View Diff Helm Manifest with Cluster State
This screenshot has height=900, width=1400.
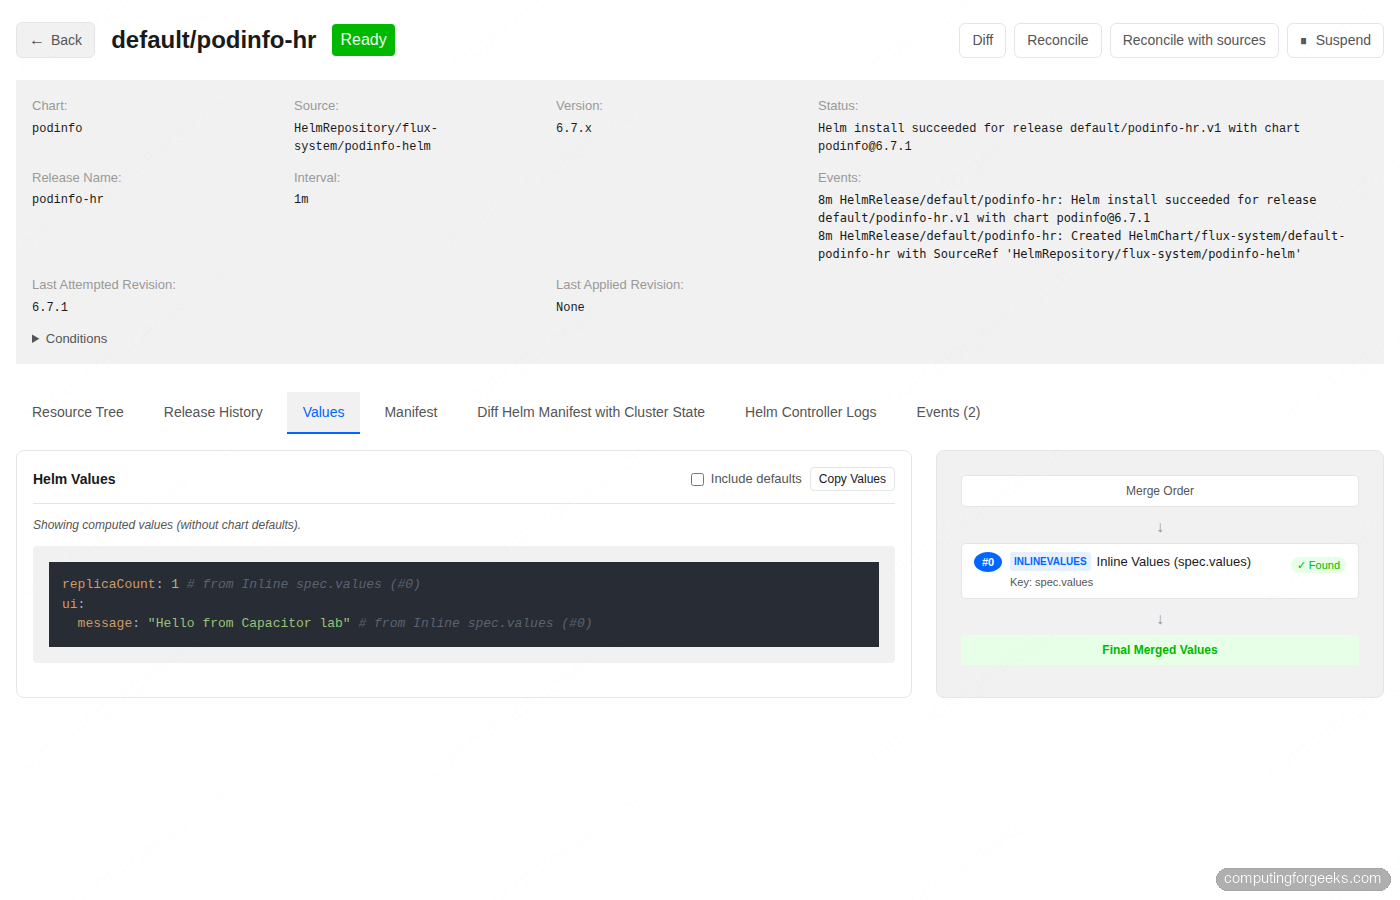click(591, 412)
